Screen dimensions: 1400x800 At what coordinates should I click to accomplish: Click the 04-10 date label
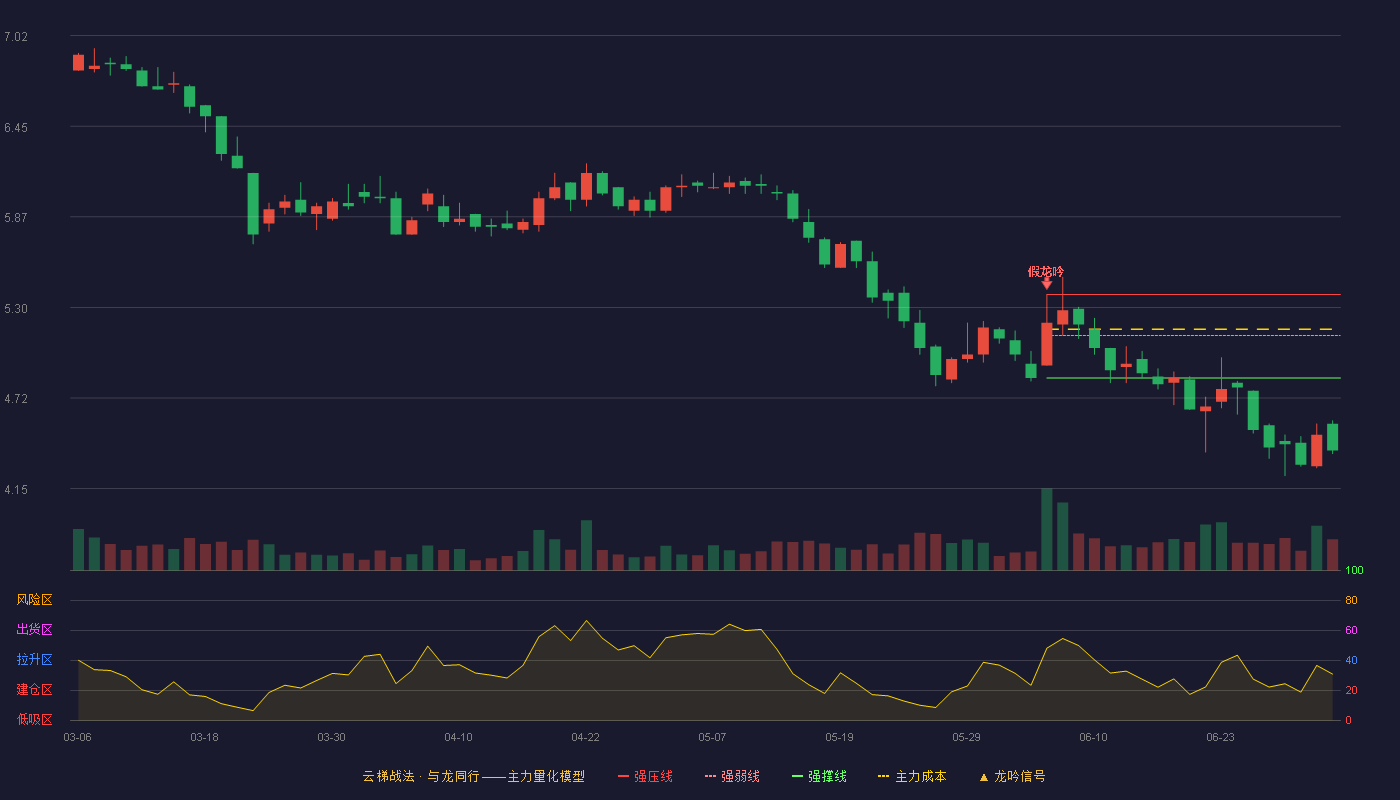point(458,737)
